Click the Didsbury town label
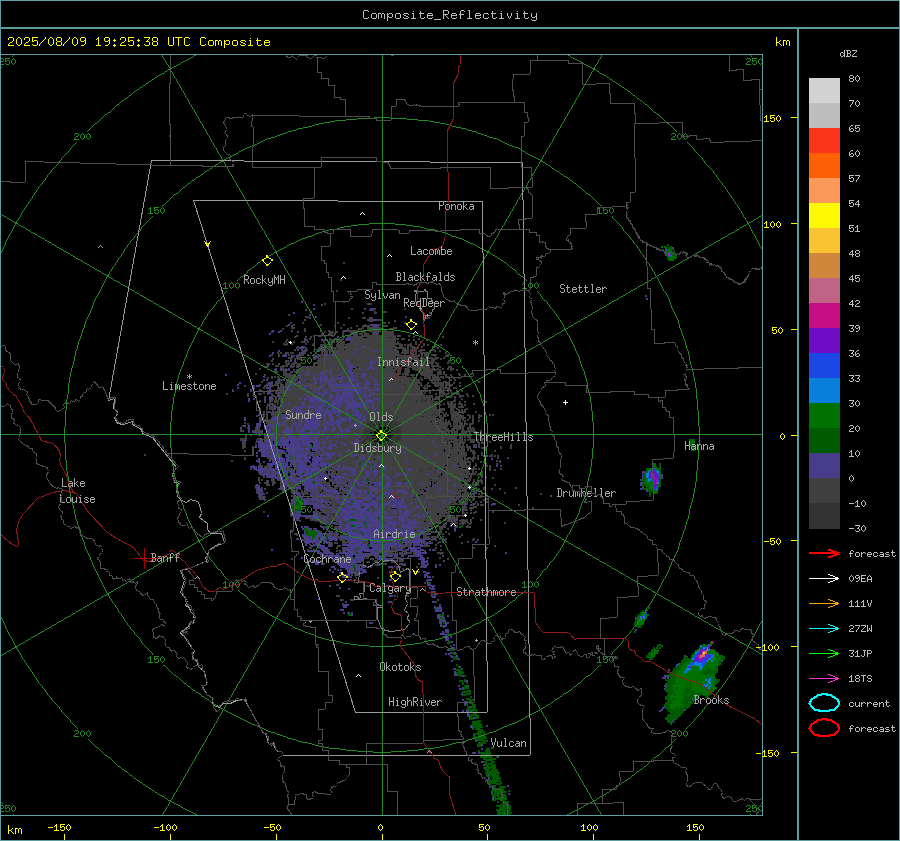The width and height of the screenshot is (900, 841). click(377, 448)
